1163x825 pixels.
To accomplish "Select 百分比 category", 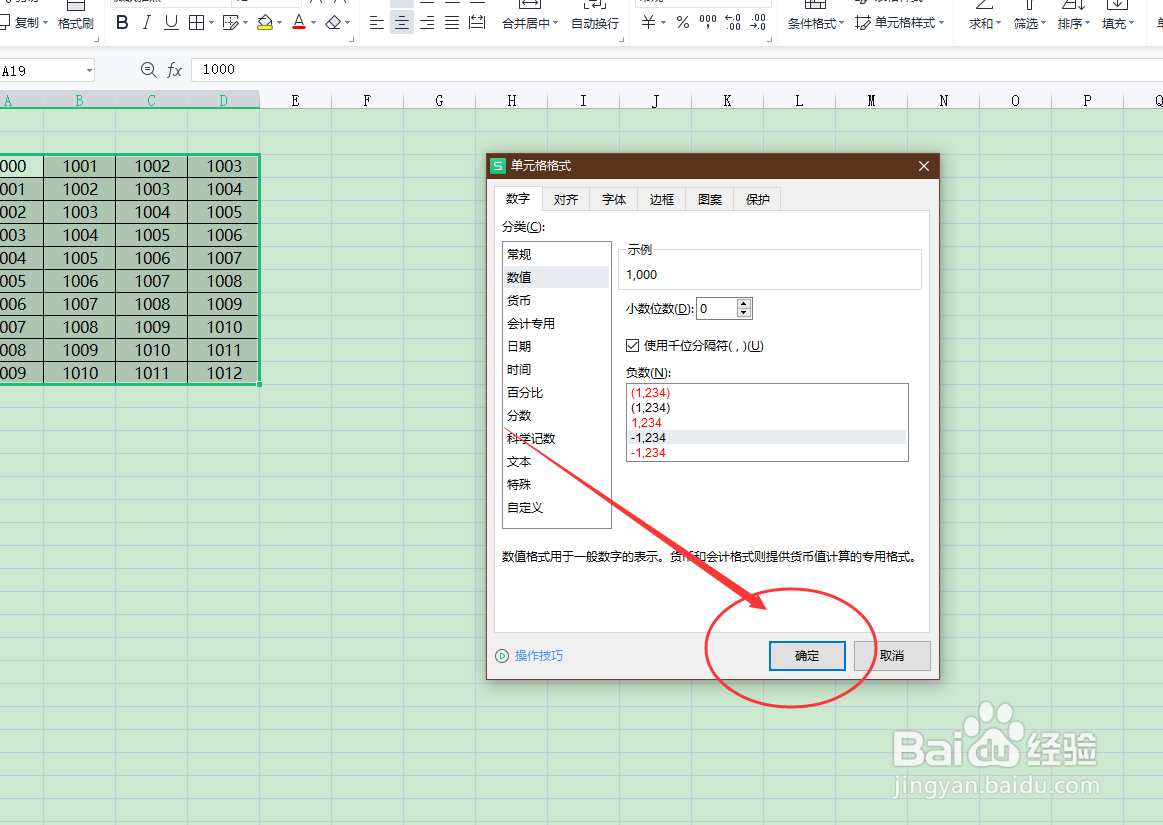I will (556, 392).
